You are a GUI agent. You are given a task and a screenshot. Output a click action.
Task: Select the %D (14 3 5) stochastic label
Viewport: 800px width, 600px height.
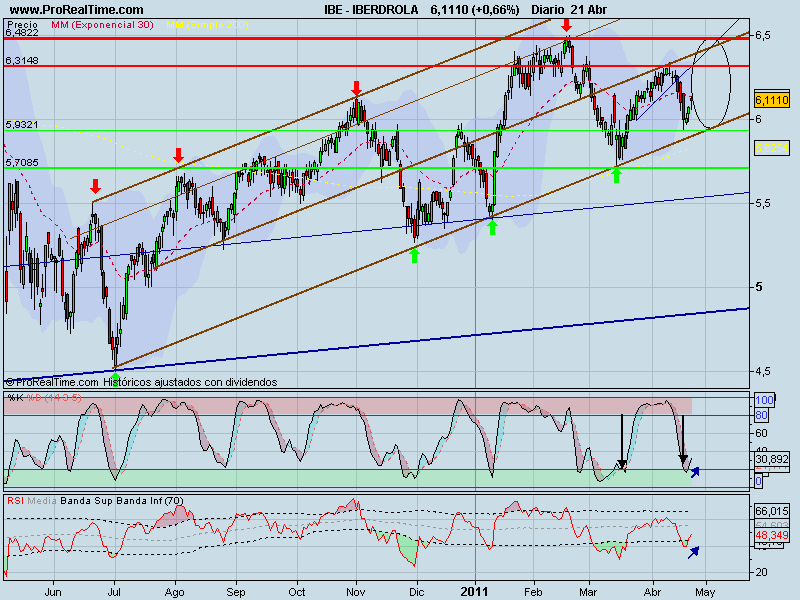click(54, 397)
